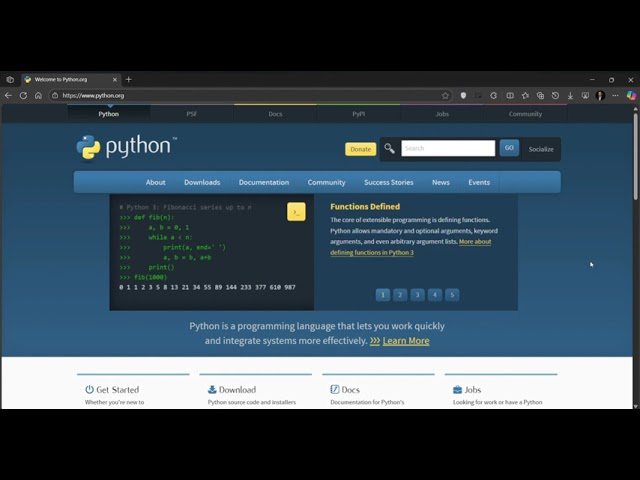The width and height of the screenshot is (640, 480).
Task: Reload the python.org page
Action: 23,96
